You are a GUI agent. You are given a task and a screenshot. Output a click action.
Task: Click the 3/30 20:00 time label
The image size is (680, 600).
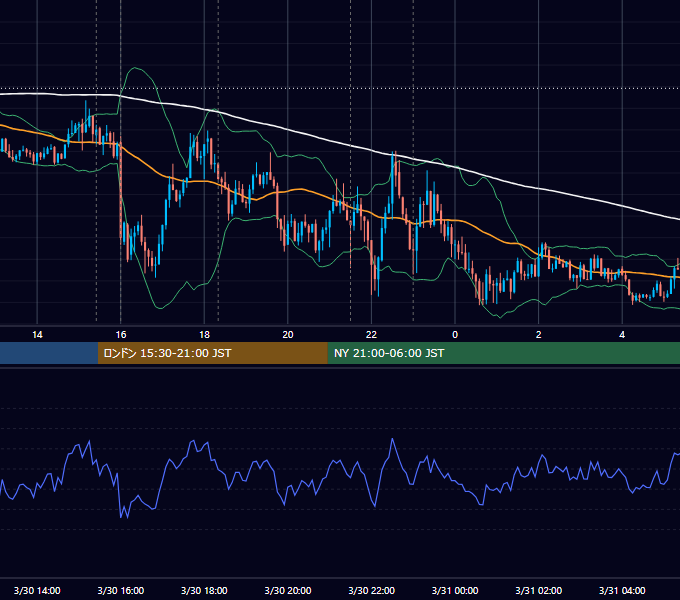pyautogui.click(x=288, y=590)
